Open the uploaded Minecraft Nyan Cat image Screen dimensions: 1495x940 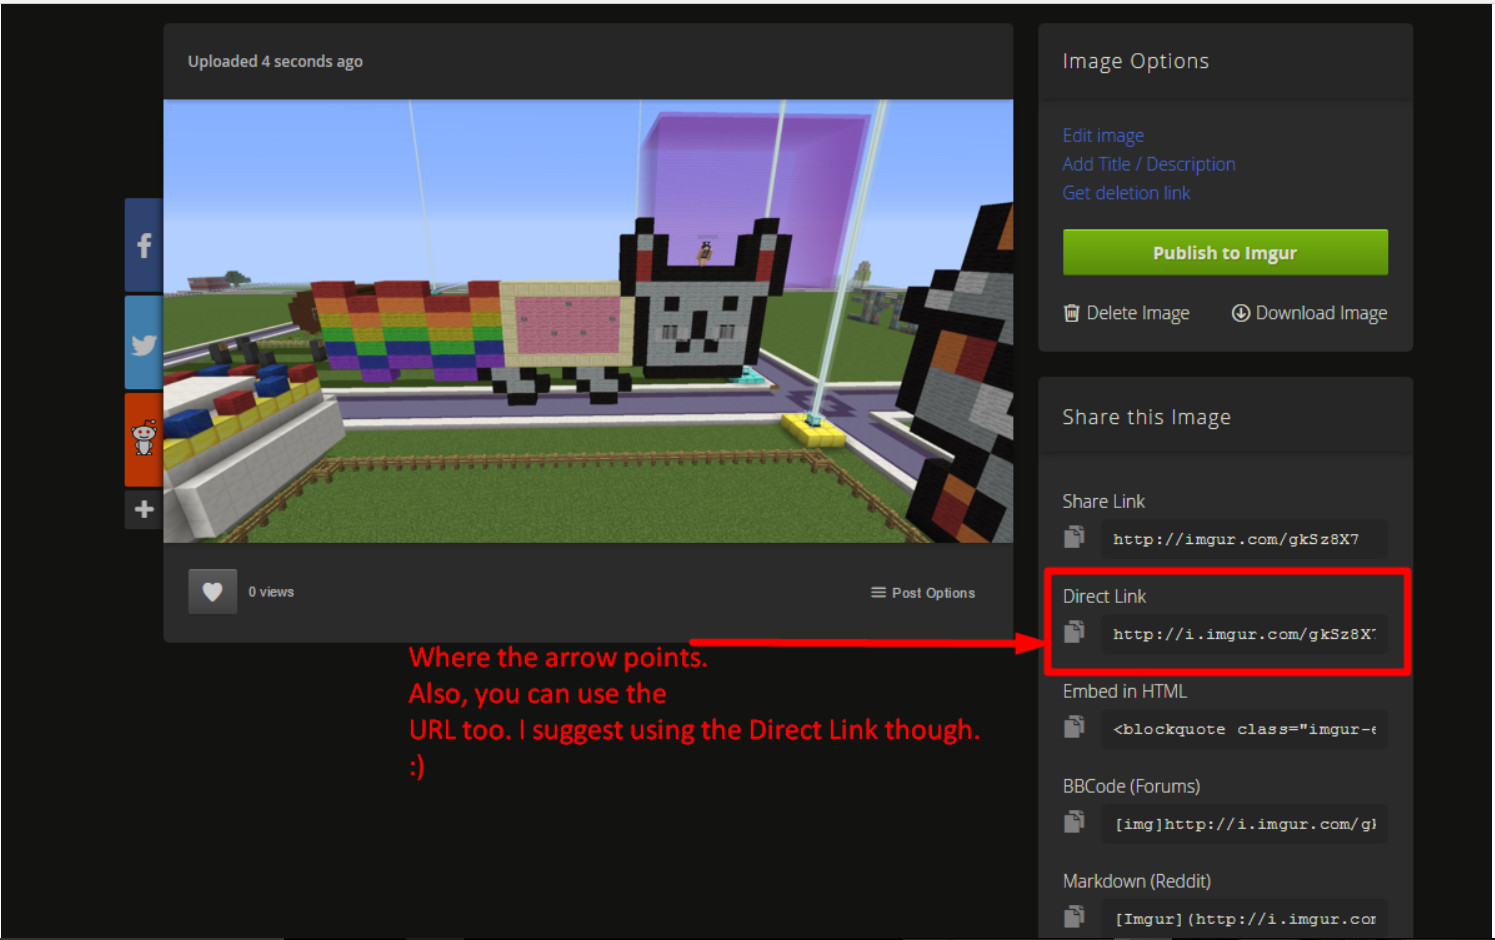point(588,321)
